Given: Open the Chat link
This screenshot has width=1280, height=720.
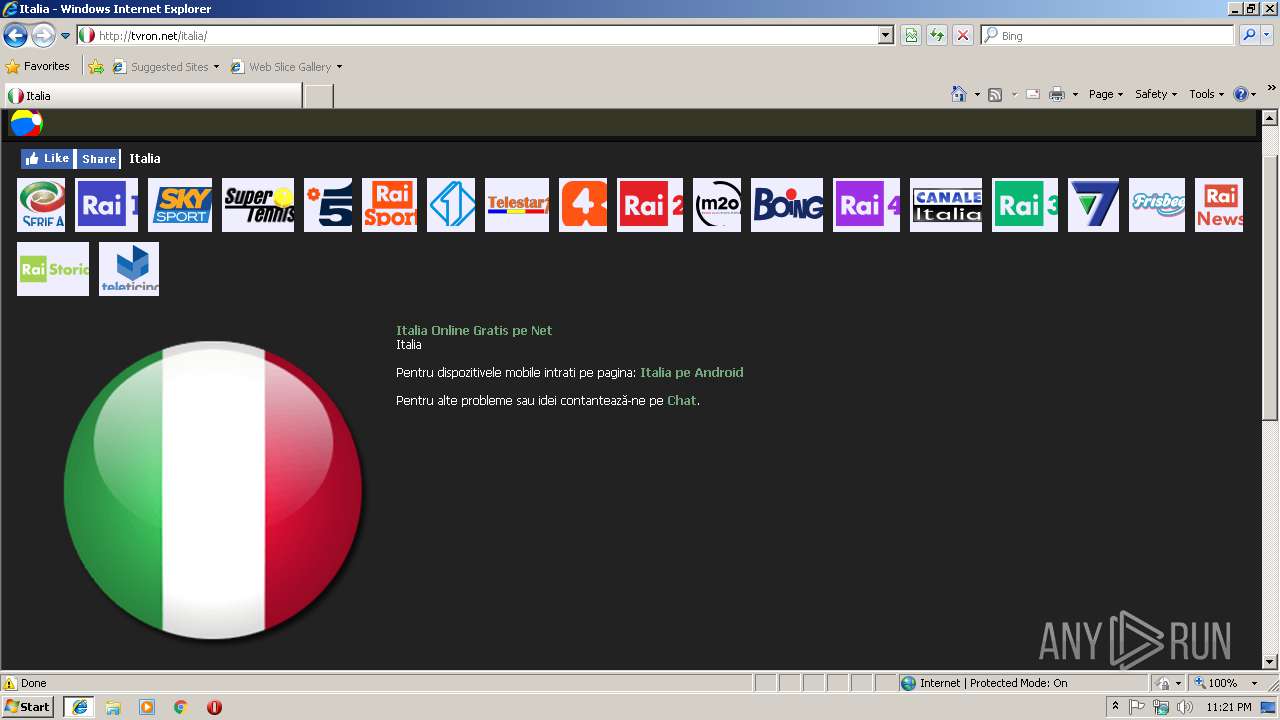Looking at the screenshot, I should coord(682,400).
